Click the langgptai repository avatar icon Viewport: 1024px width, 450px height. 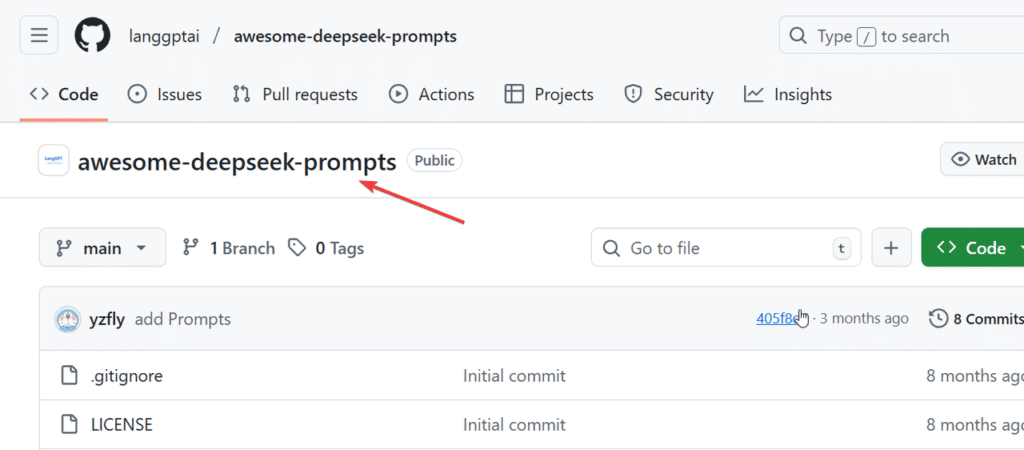coord(53,160)
